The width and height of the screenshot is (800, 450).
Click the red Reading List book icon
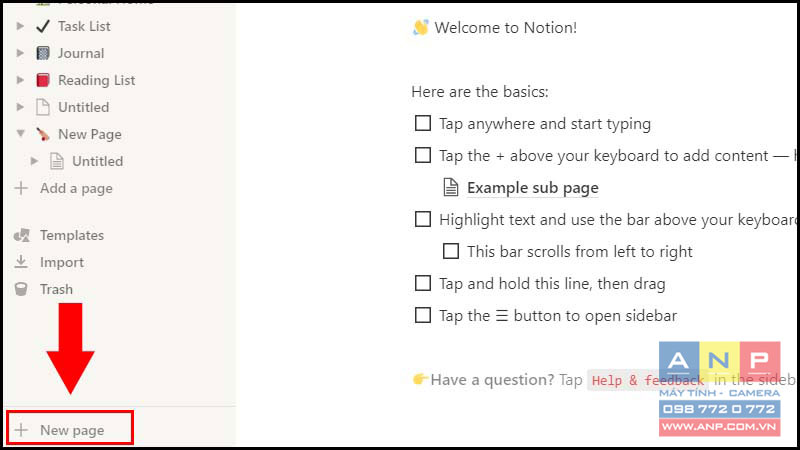(43, 80)
